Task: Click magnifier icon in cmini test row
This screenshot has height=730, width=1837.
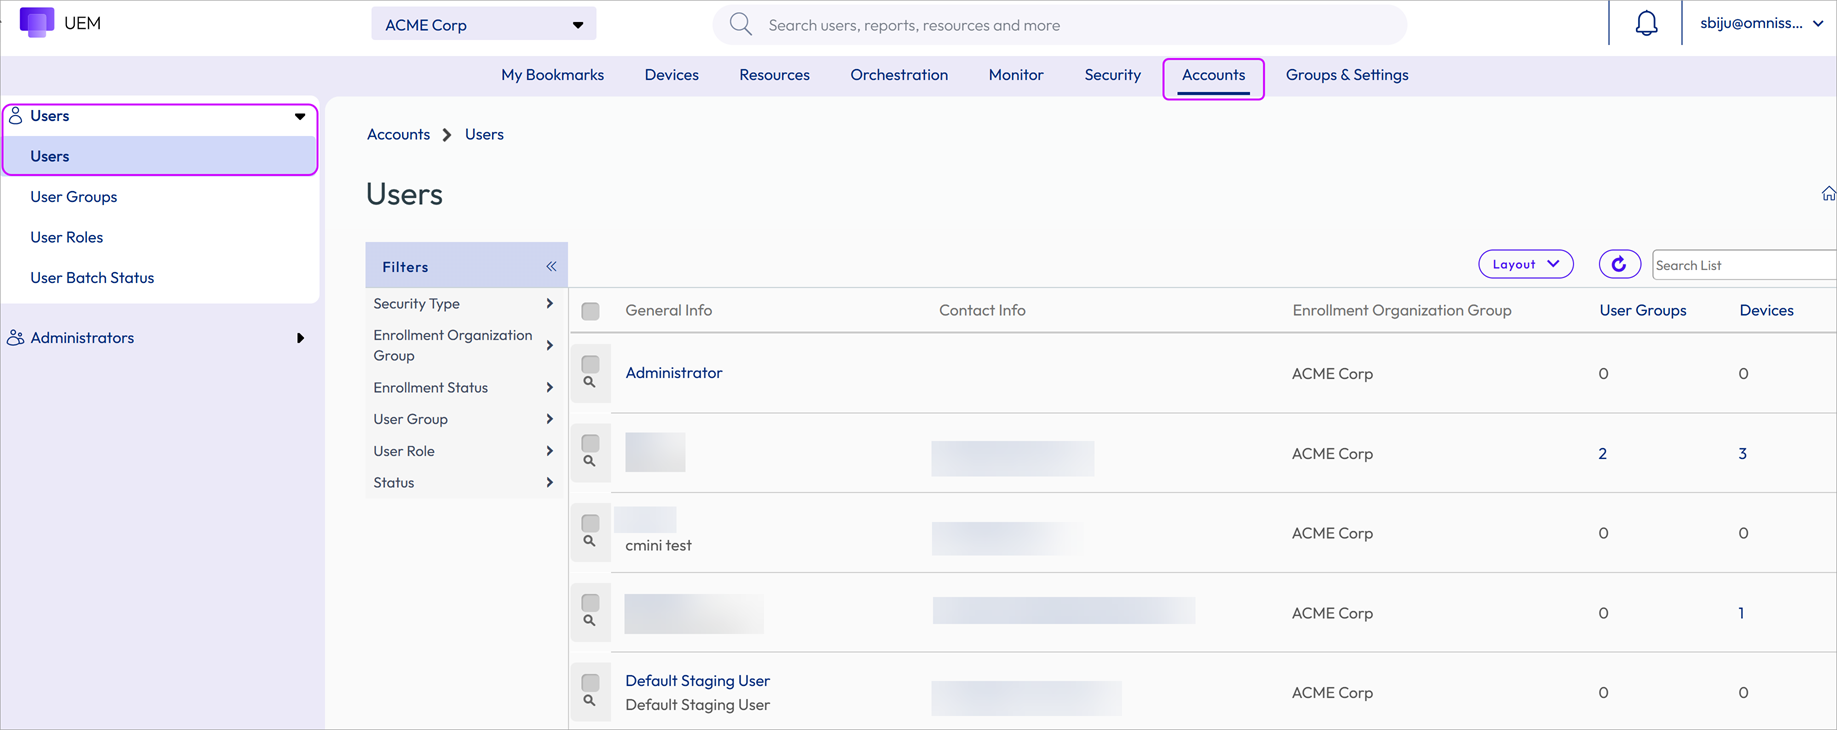Action: (590, 541)
